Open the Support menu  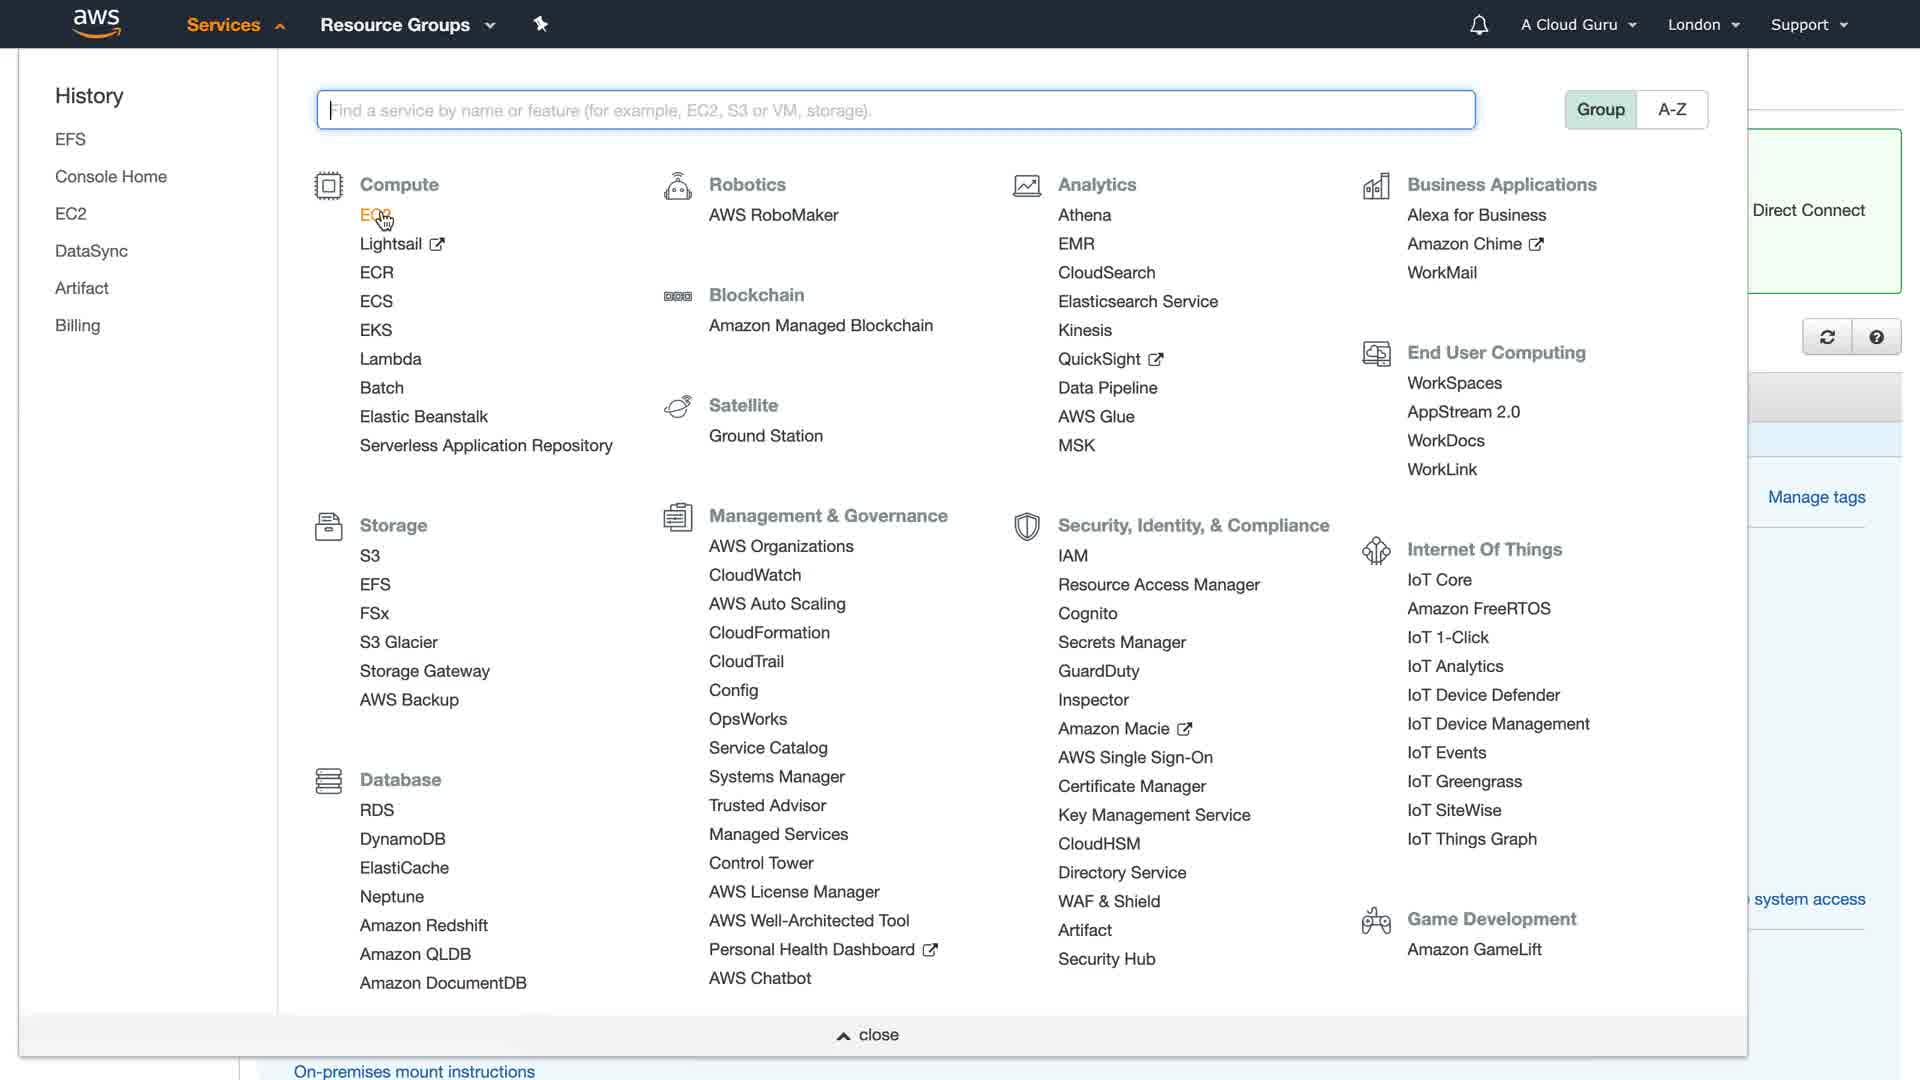[1808, 25]
